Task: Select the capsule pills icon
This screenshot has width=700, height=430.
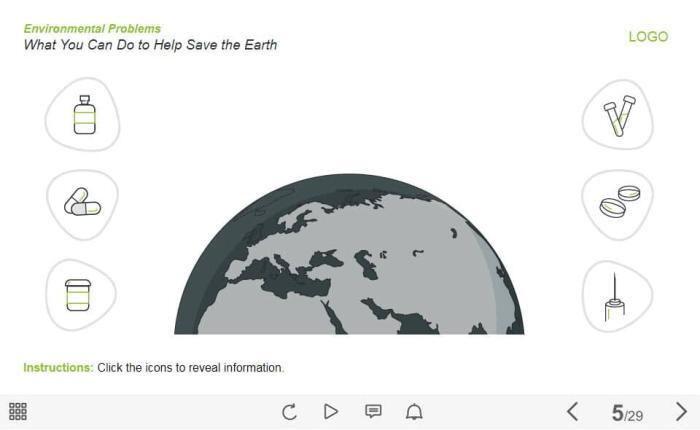Action: pyautogui.click(x=83, y=205)
